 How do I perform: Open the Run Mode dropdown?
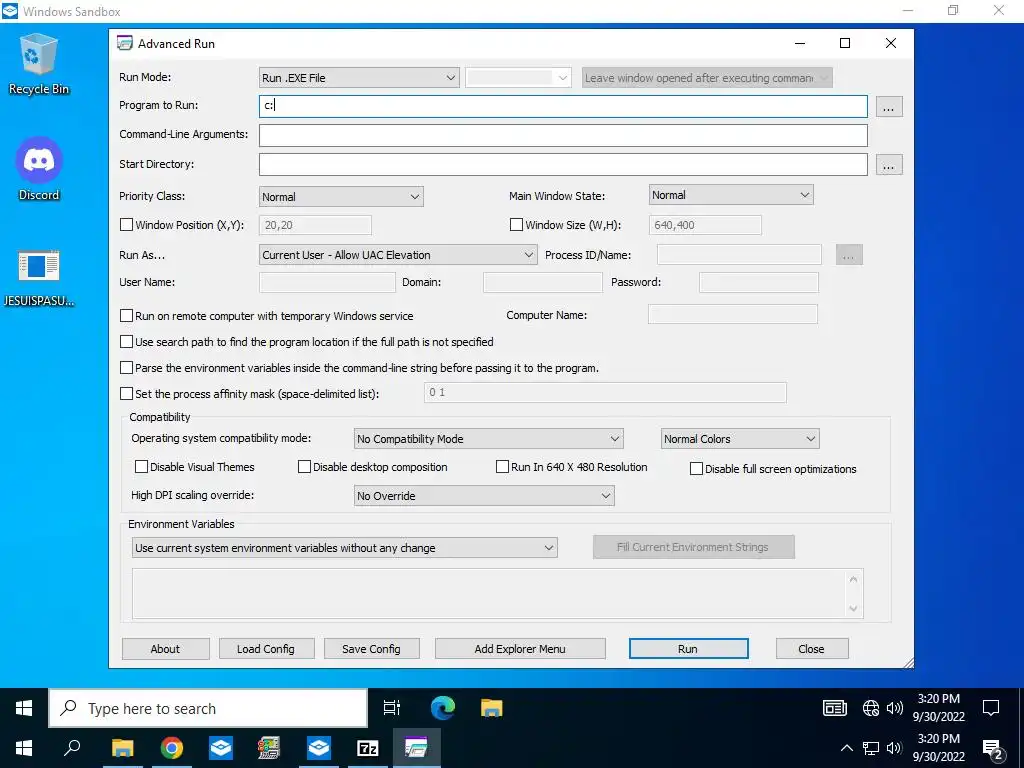(359, 78)
